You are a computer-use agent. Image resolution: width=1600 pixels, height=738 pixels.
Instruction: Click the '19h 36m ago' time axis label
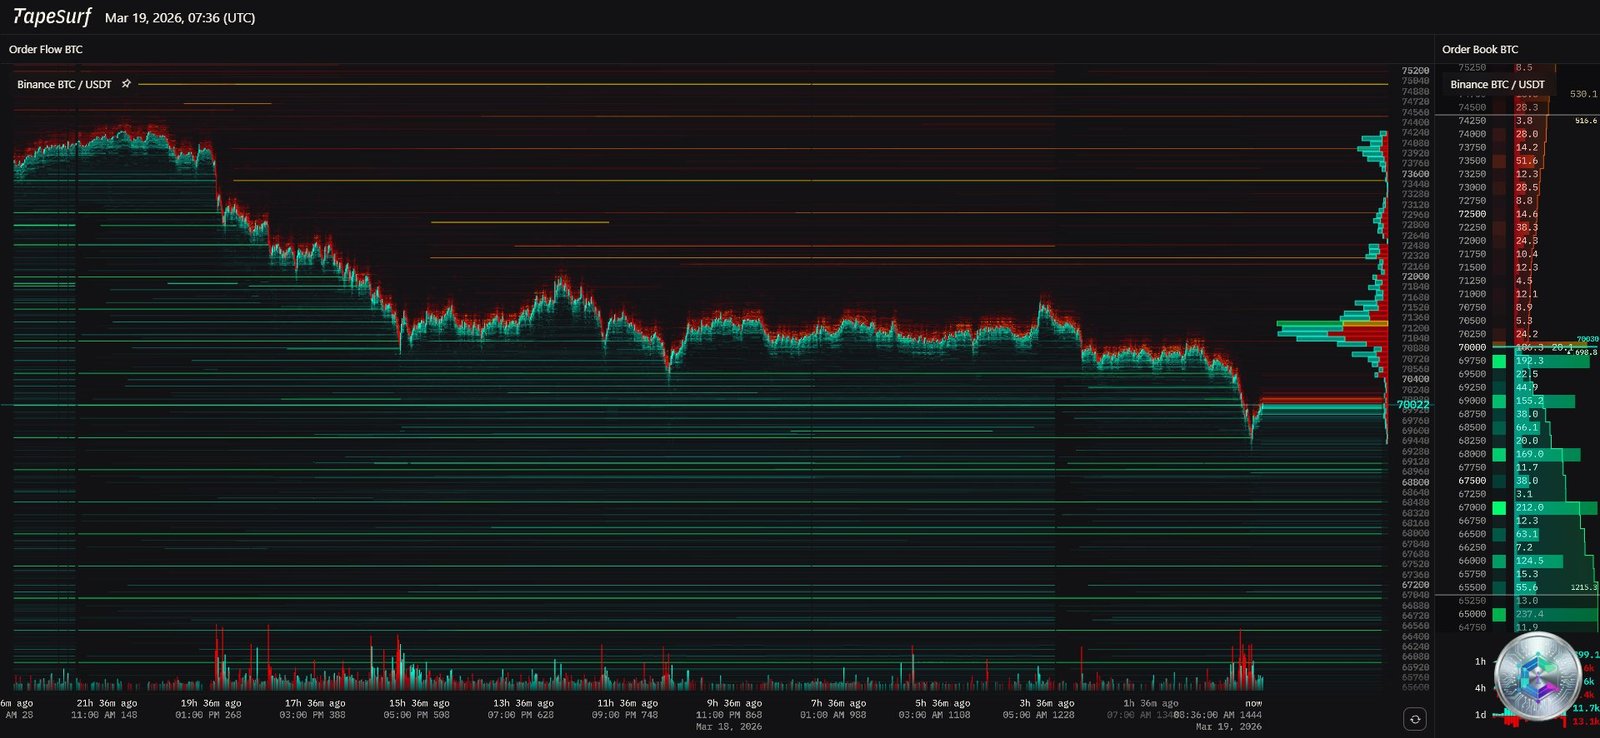click(x=211, y=703)
